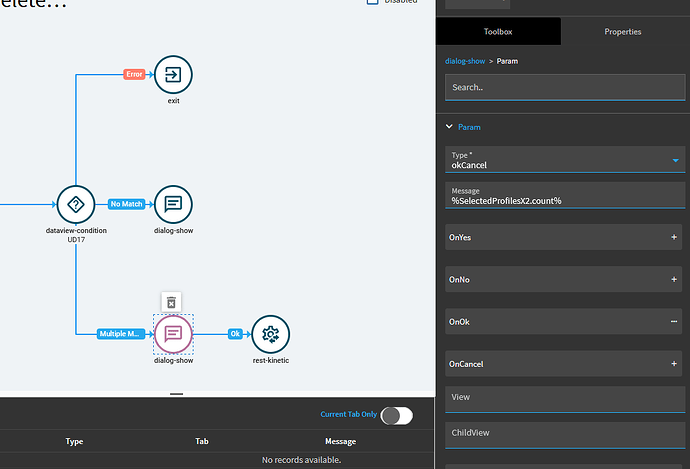Image resolution: width=690 pixels, height=469 pixels.
Task: Expand the OnNo plus icon
Action: pyautogui.click(x=674, y=279)
